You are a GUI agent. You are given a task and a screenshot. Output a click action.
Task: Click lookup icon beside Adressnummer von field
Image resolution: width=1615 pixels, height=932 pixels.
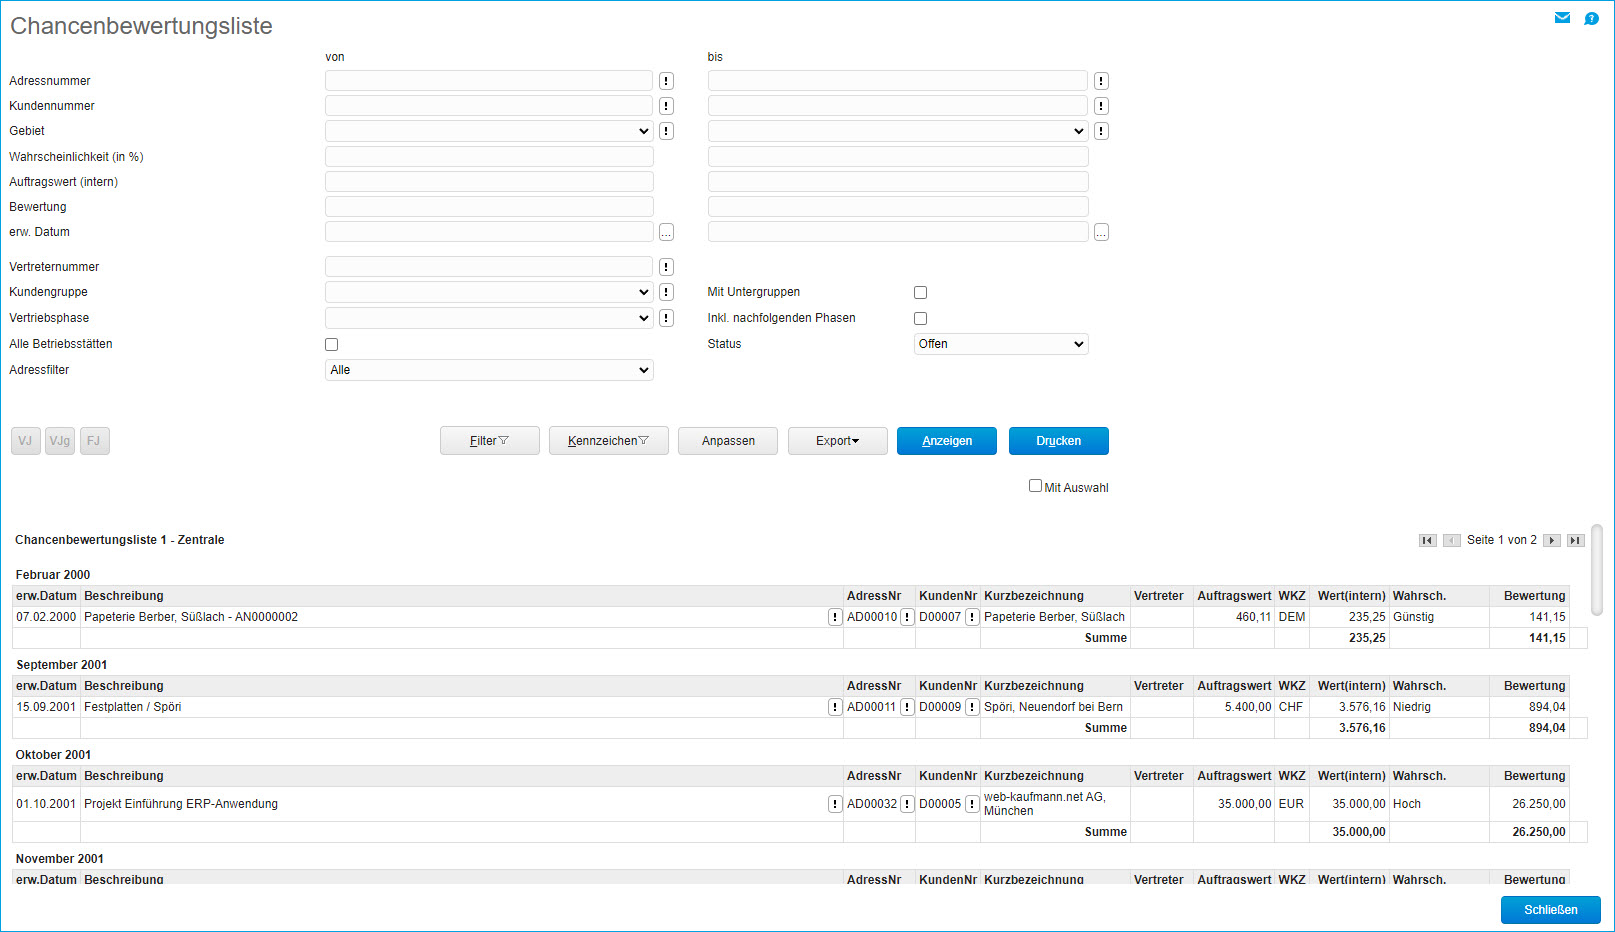point(666,81)
